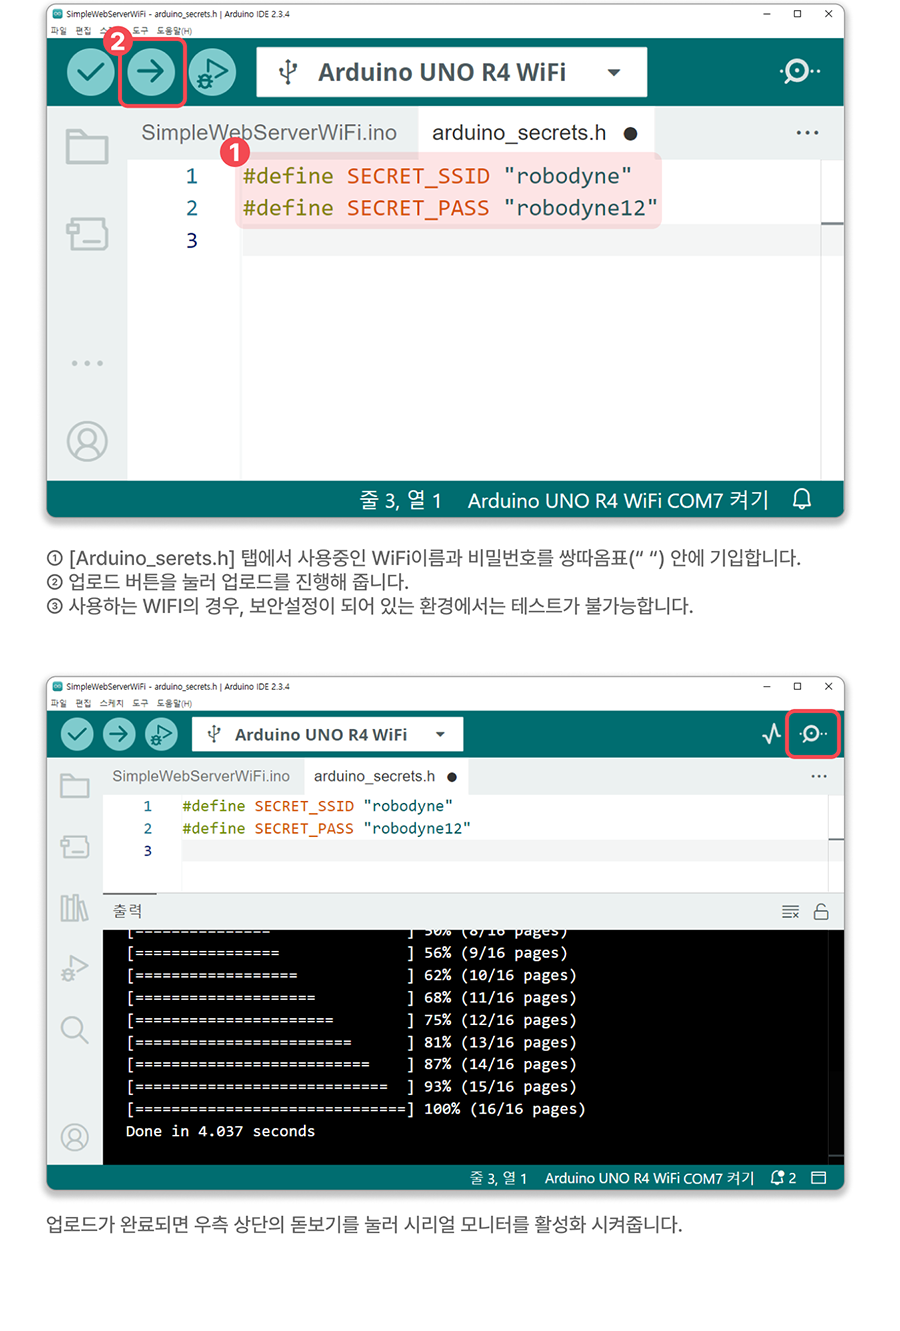Viewport: 900px width, 1331px height.
Task: Open the Boards Manager in the top sidebar
Action: (87, 234)
